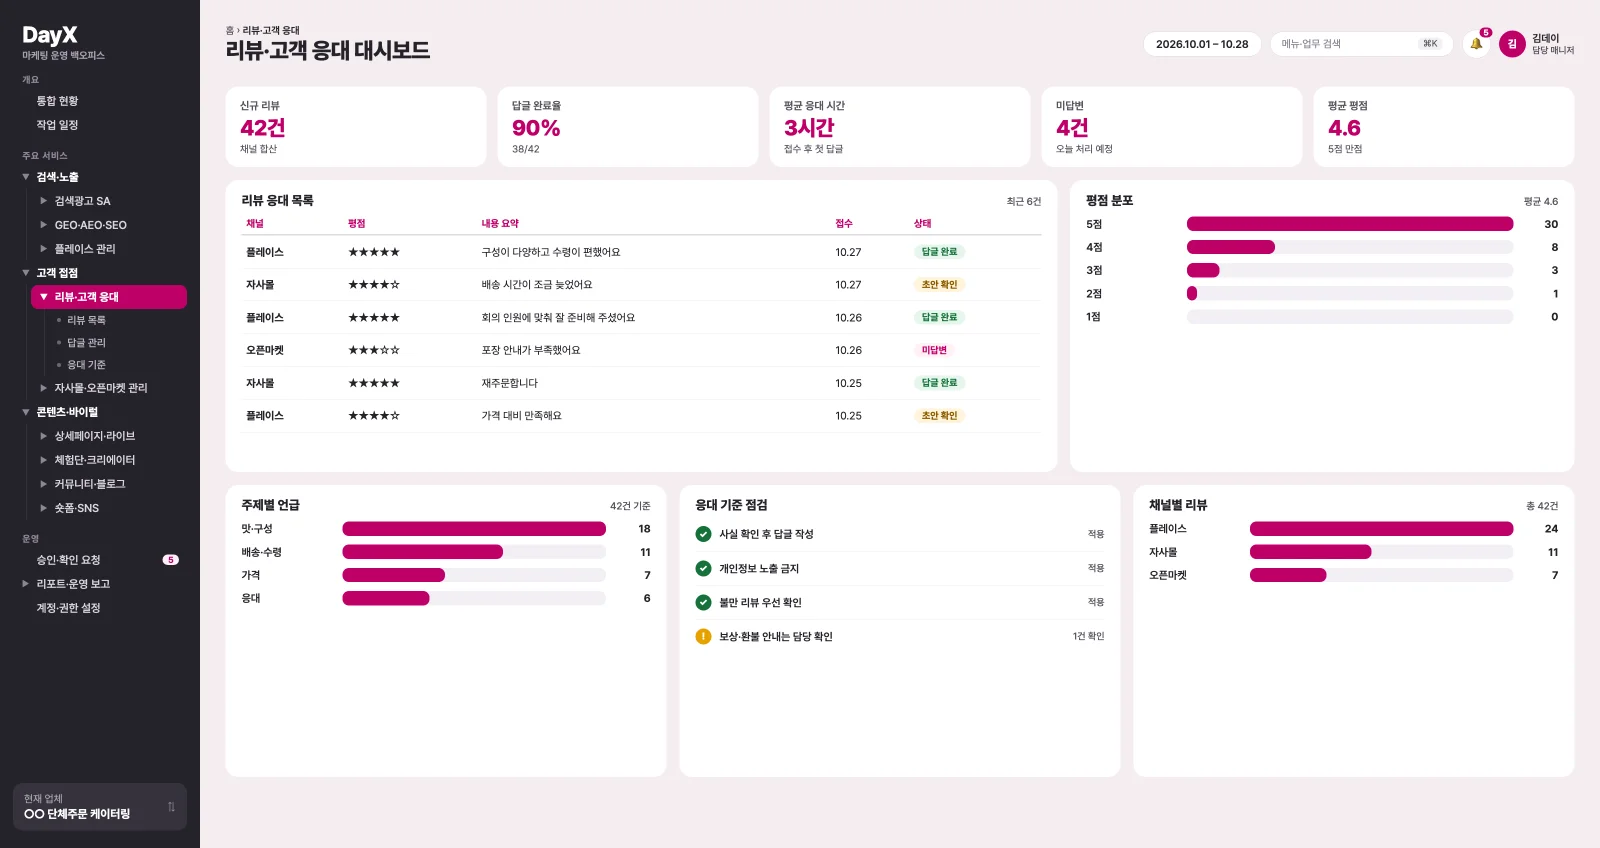Click the badge on 승인·확인 요청
This screenshot has width=1600, height=848.
[171, 560]
